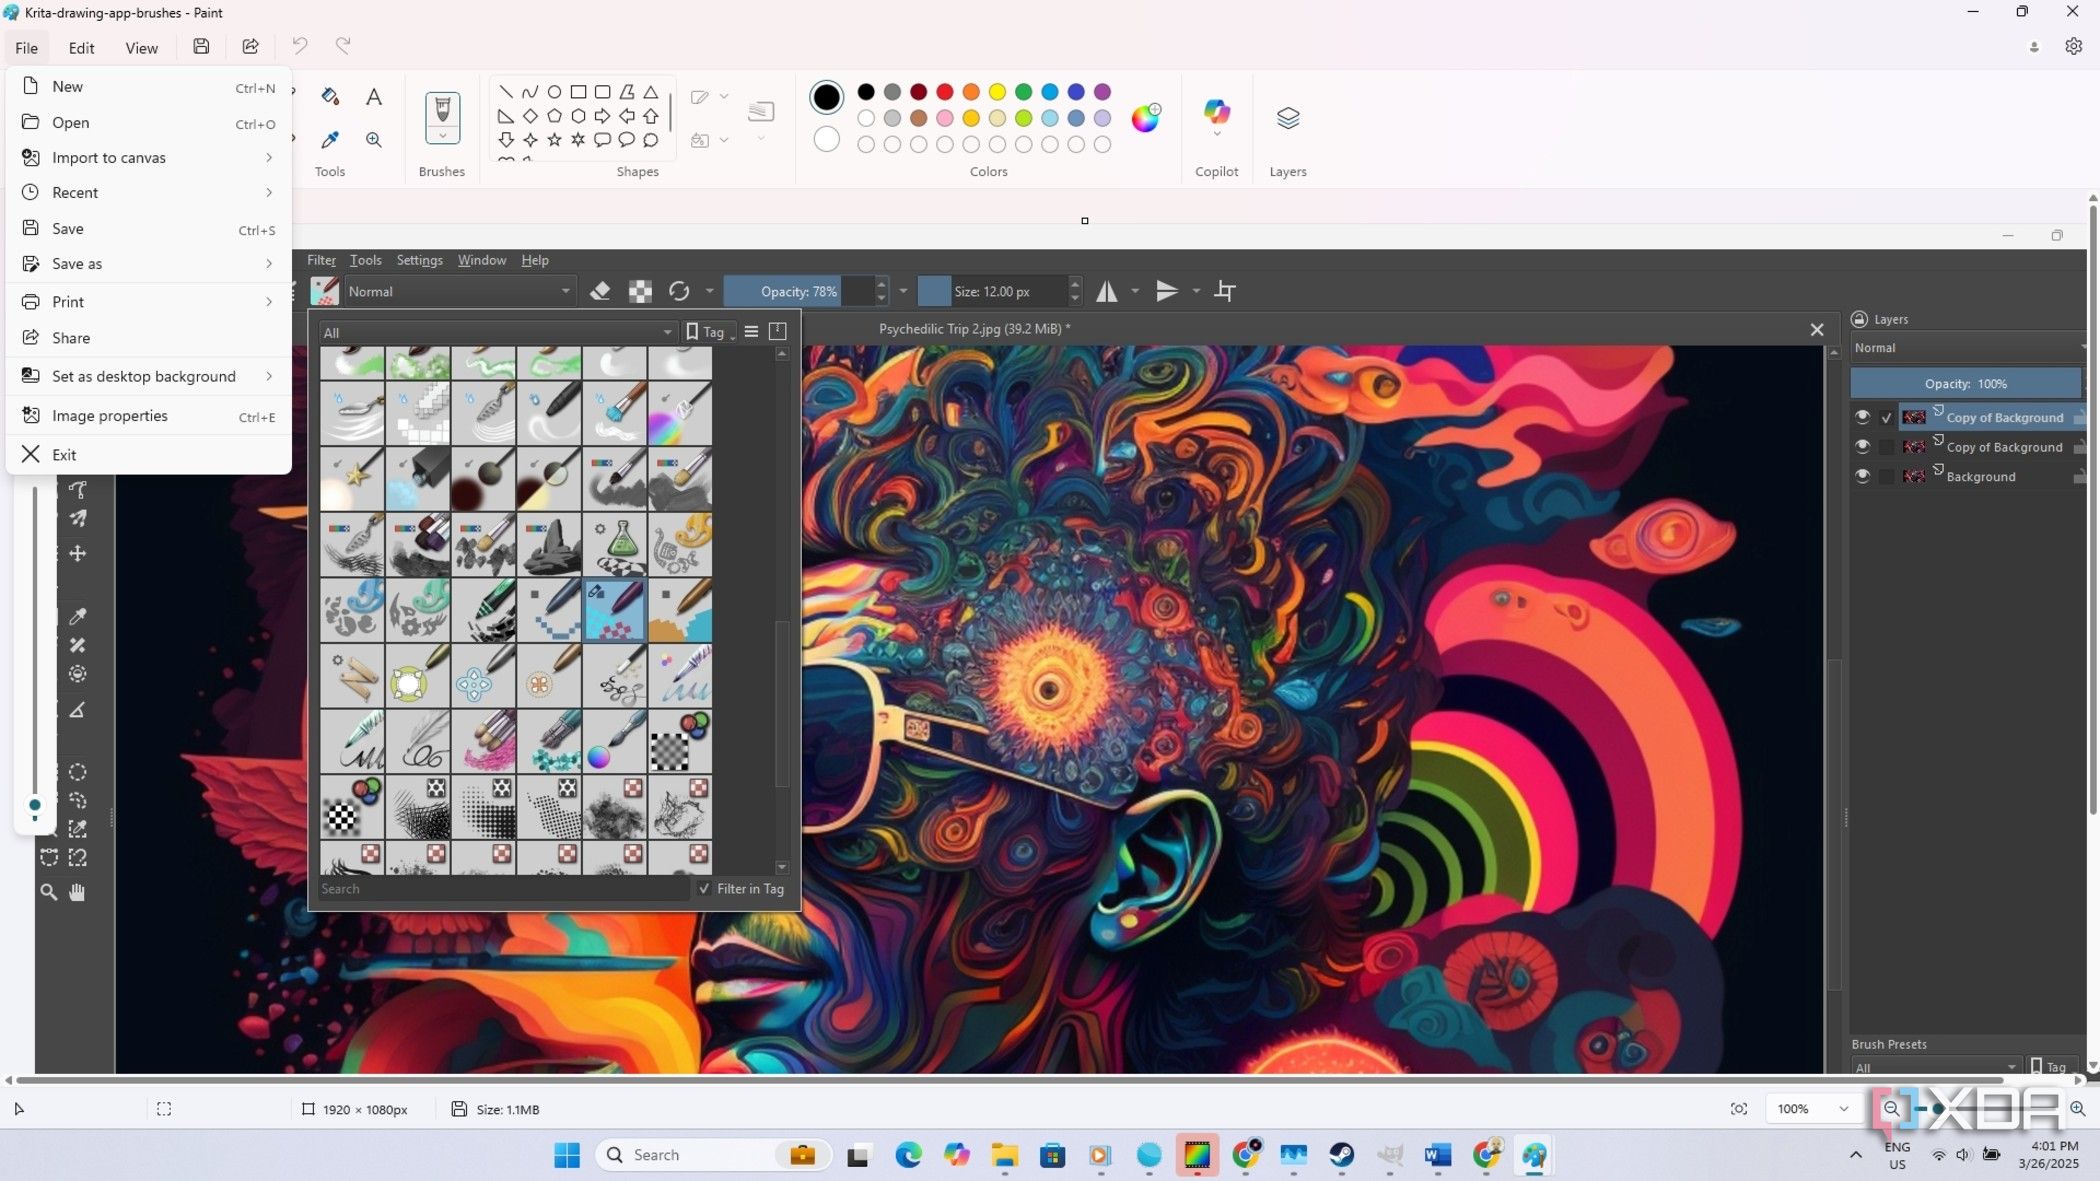
Task: Click the Tag button in brush popup
Action: [x=709, y=332]
